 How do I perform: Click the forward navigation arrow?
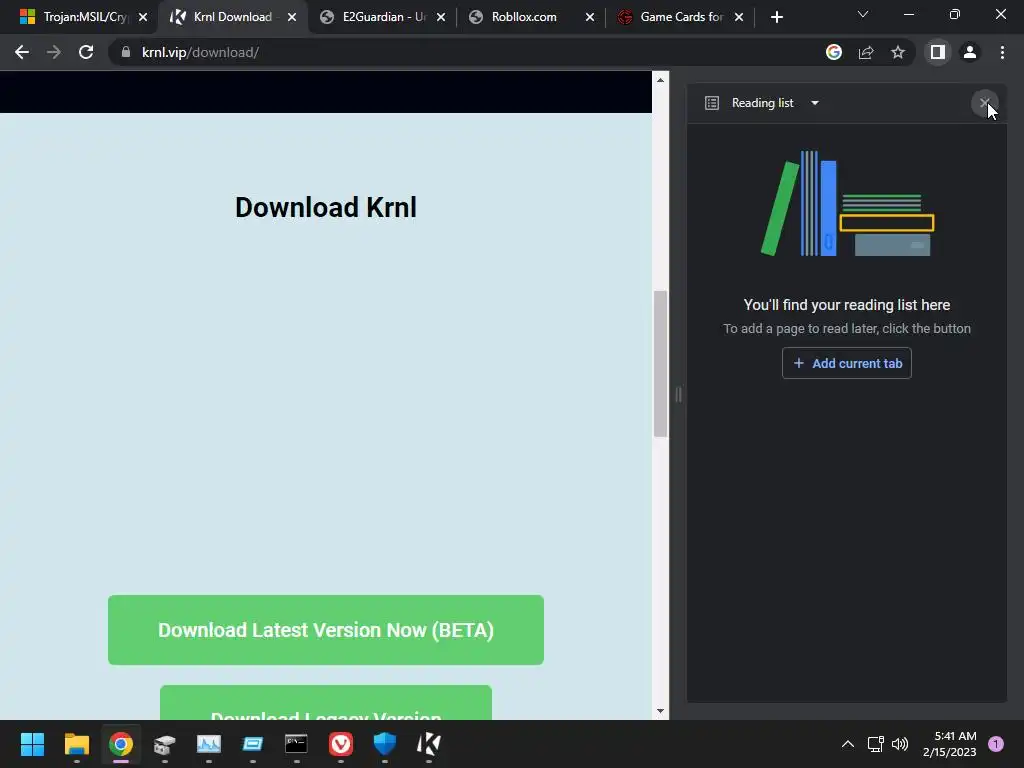coord(54,52)
